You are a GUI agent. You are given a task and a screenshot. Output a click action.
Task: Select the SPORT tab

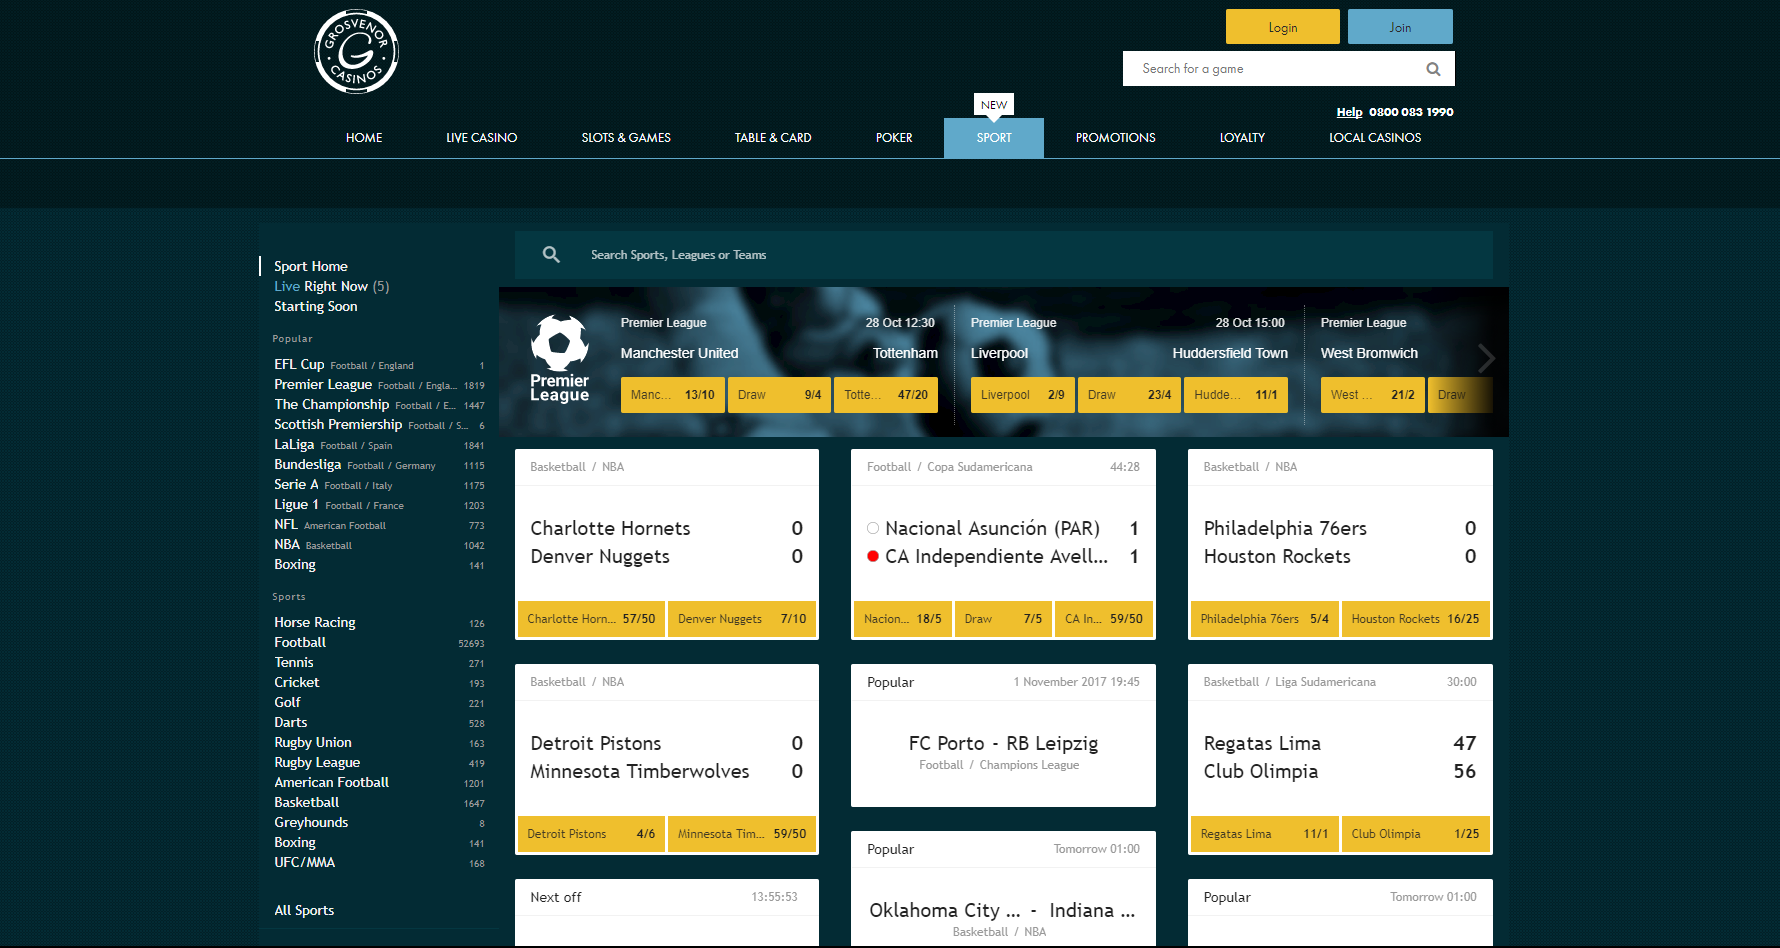pyautogui.click(x=994, y=138)
